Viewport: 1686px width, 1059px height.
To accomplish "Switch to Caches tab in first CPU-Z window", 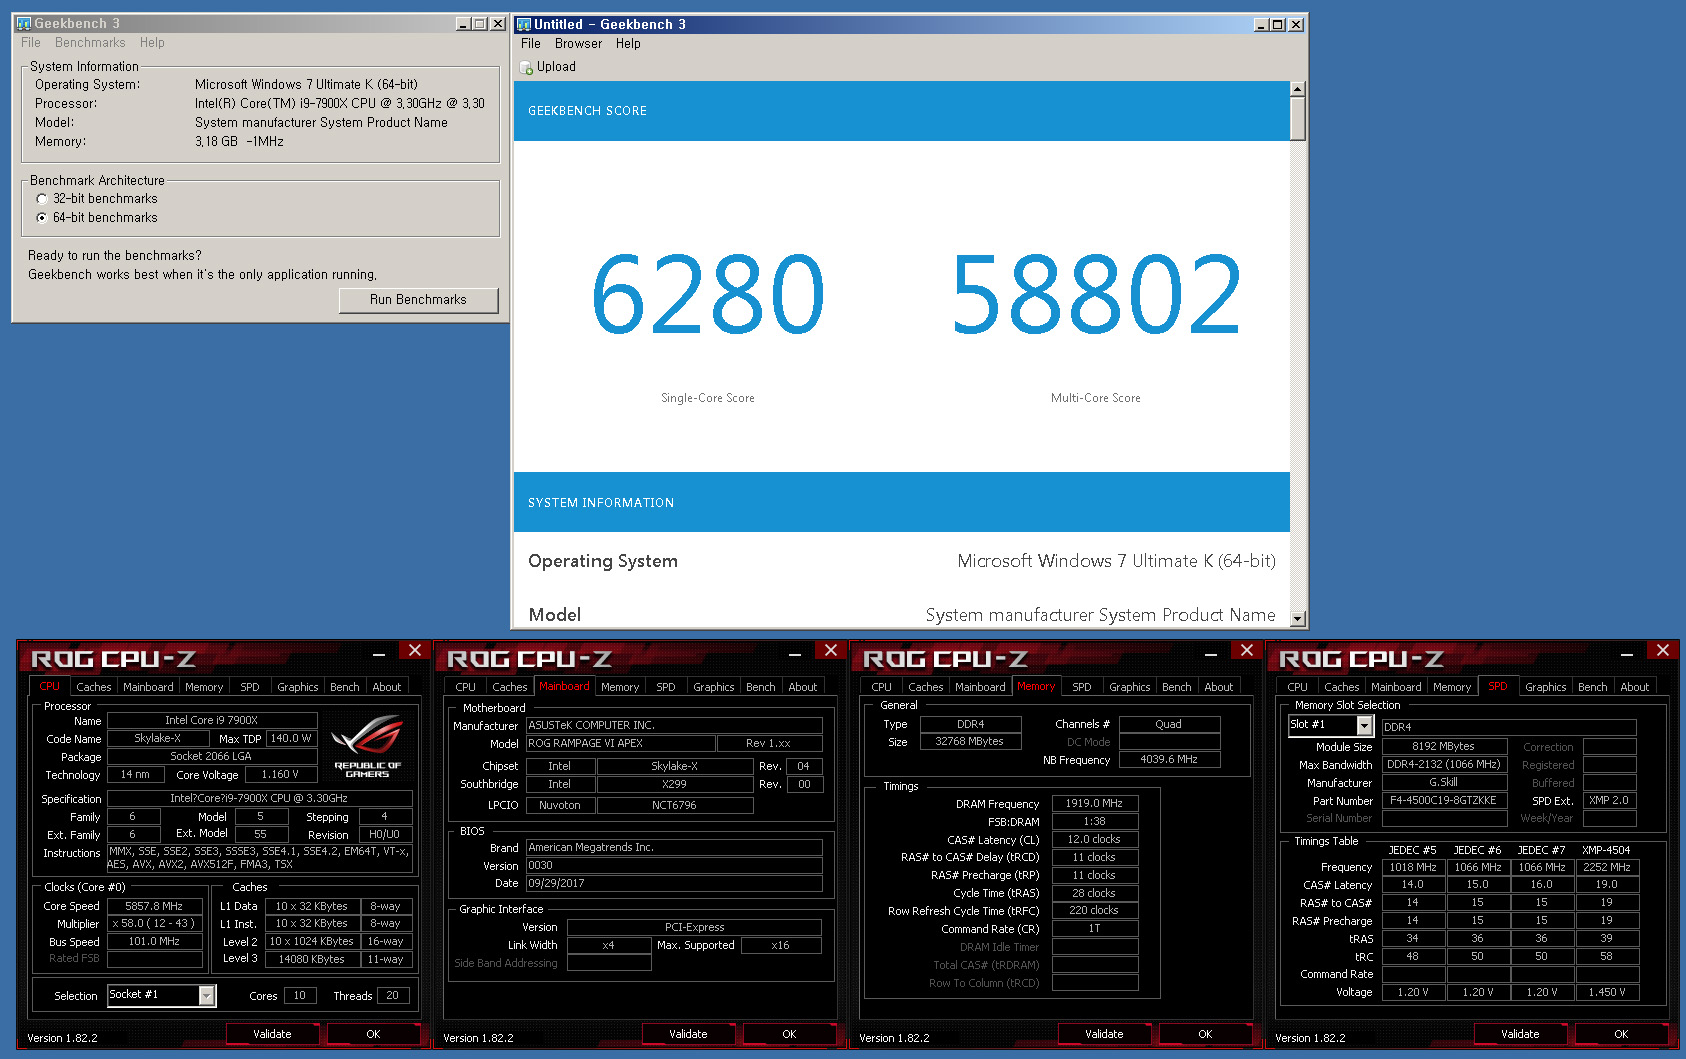I will pos(93,687).
